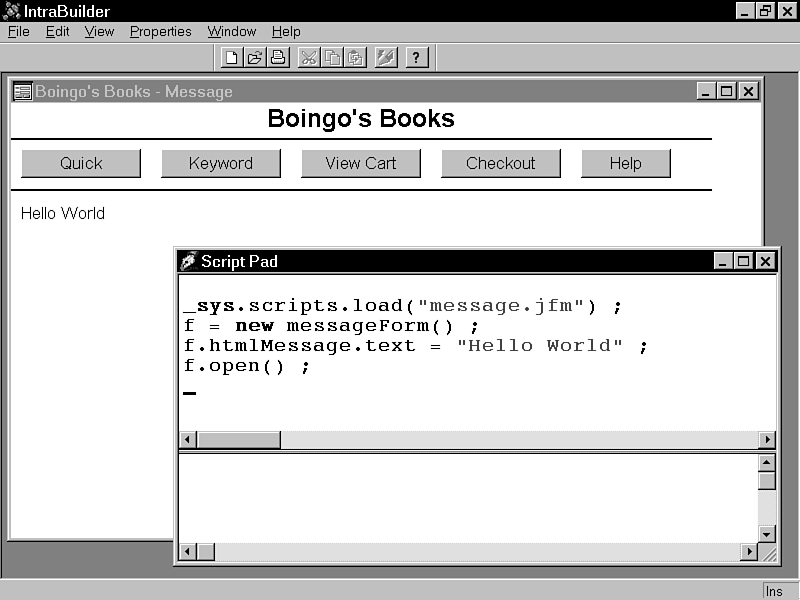Click the Run lightning-bolt toolbar icon
The height and width of the screenshot is (600, 800).
click(386, 57)
